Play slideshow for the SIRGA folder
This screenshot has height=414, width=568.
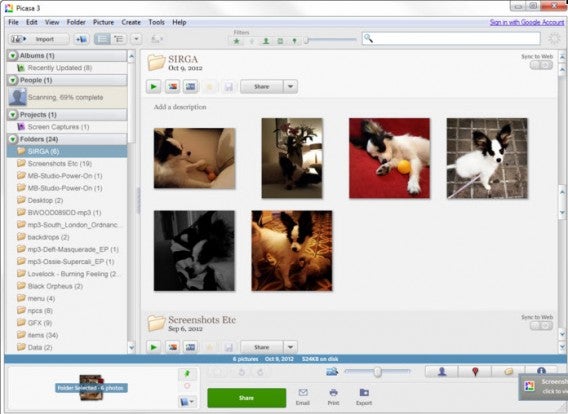tap(154, 87)
